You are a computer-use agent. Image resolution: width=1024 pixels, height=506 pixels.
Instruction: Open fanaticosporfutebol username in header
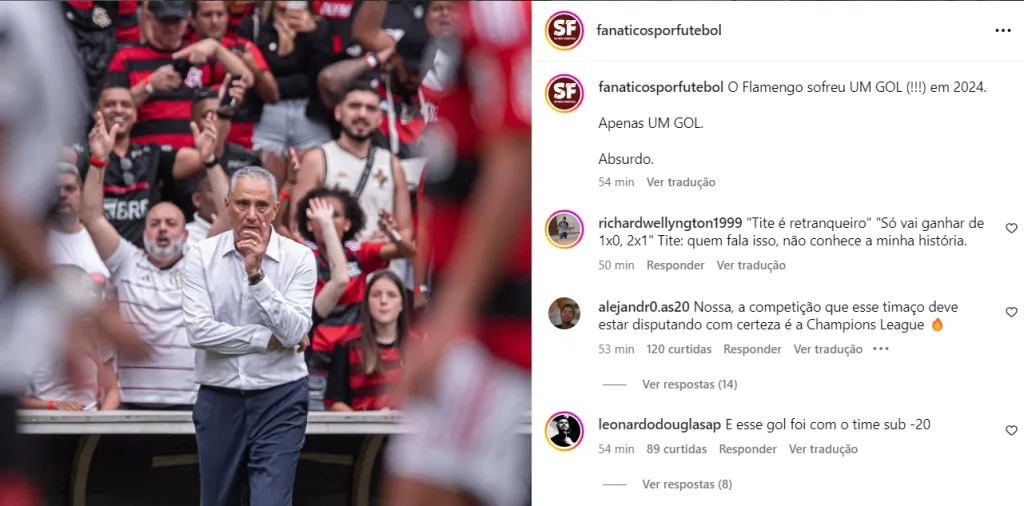pyautogui.click(x=659, y=31)
